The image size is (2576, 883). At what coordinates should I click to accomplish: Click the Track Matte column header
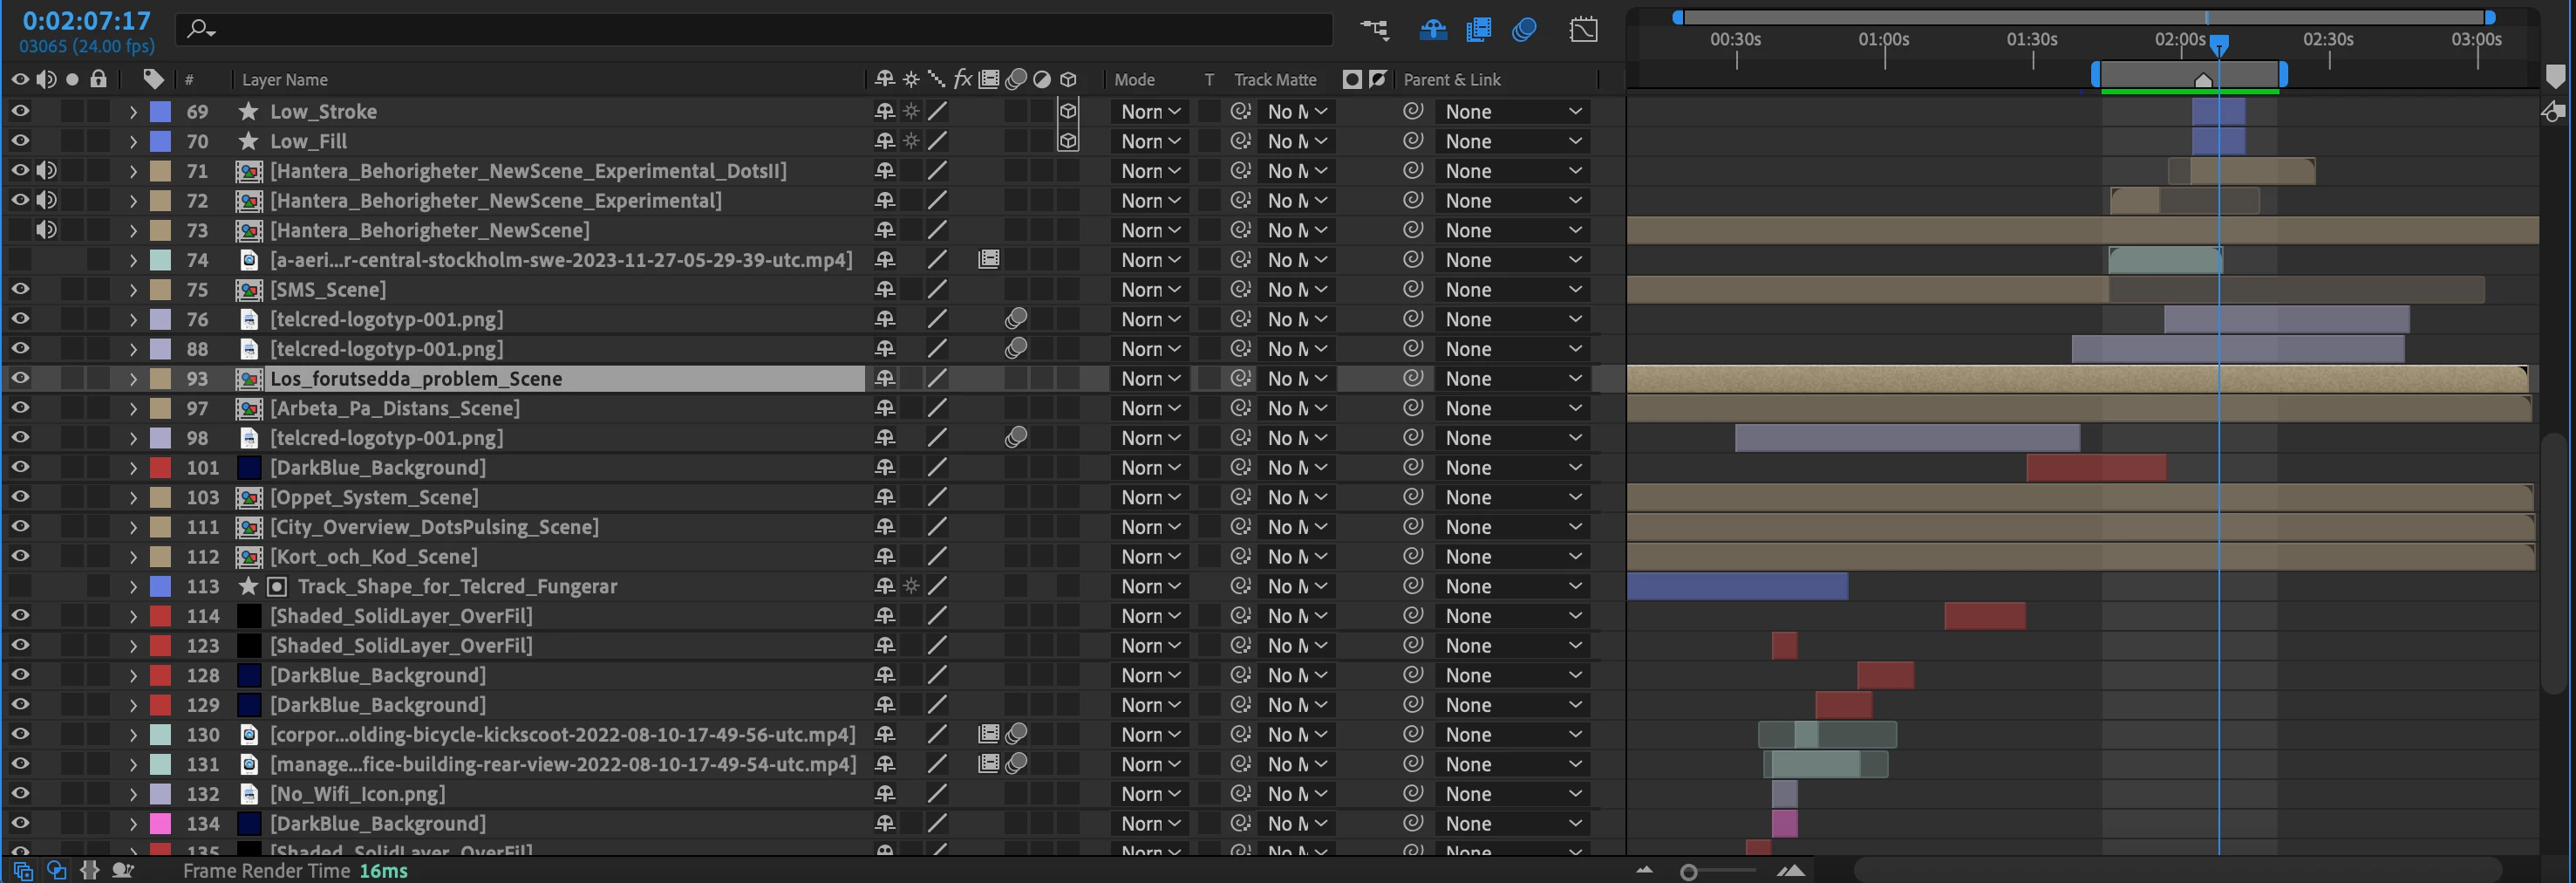pyautogui.click(x=1275, y=79)
